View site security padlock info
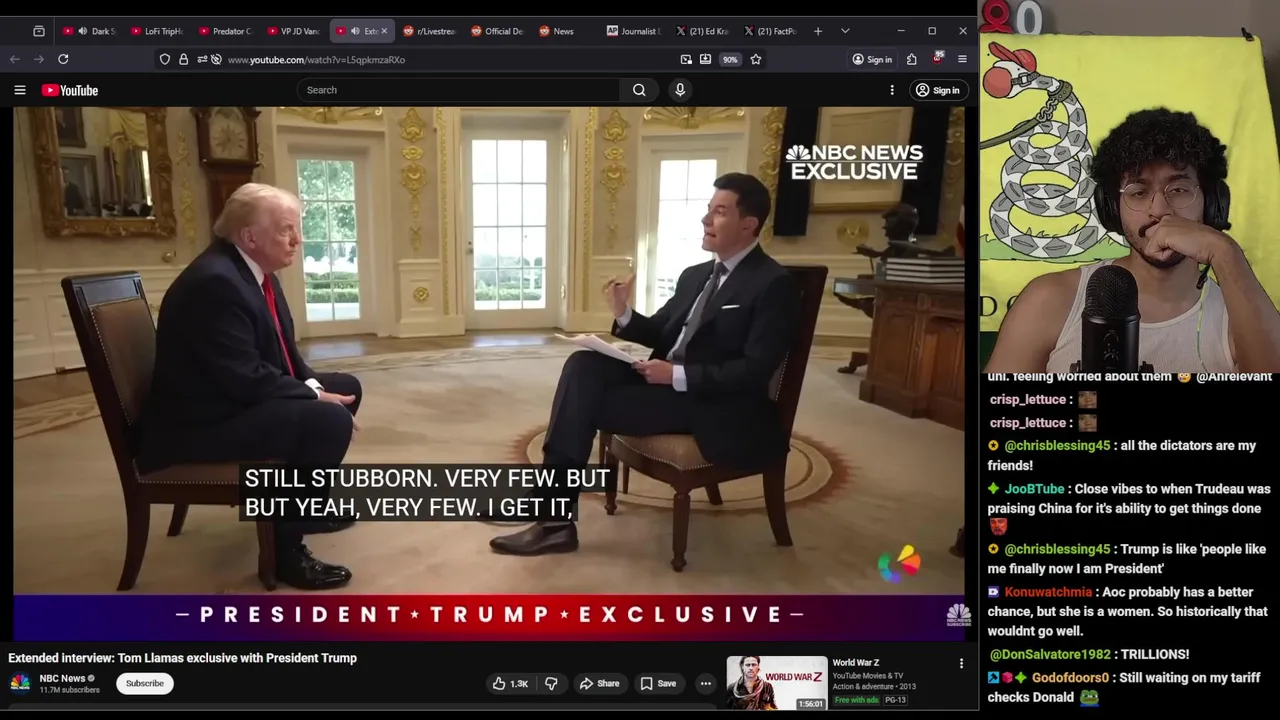Image resolution: width=1280 pixels, height=720 pixels. [183, 59]
